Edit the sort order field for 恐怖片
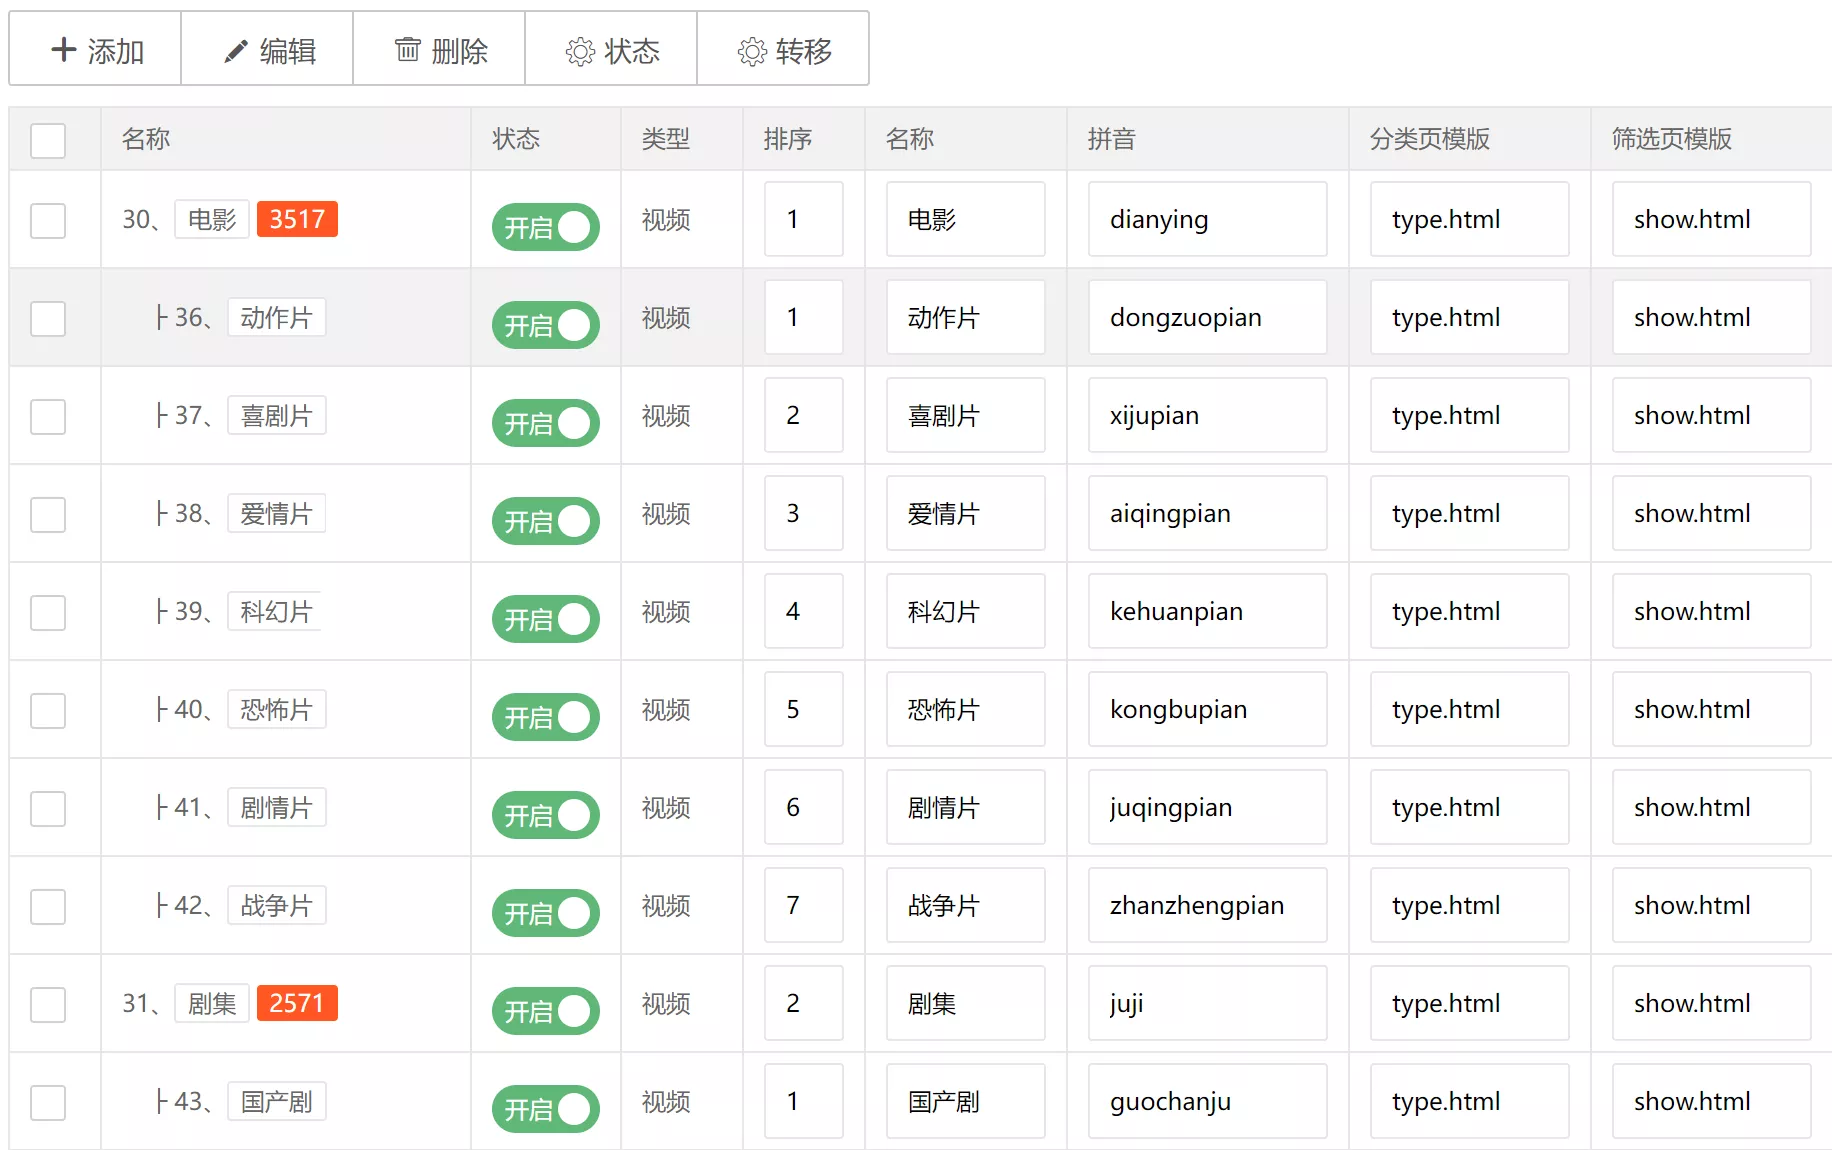The height and width of the screenshot is (1150, 1832). point(803,709)
